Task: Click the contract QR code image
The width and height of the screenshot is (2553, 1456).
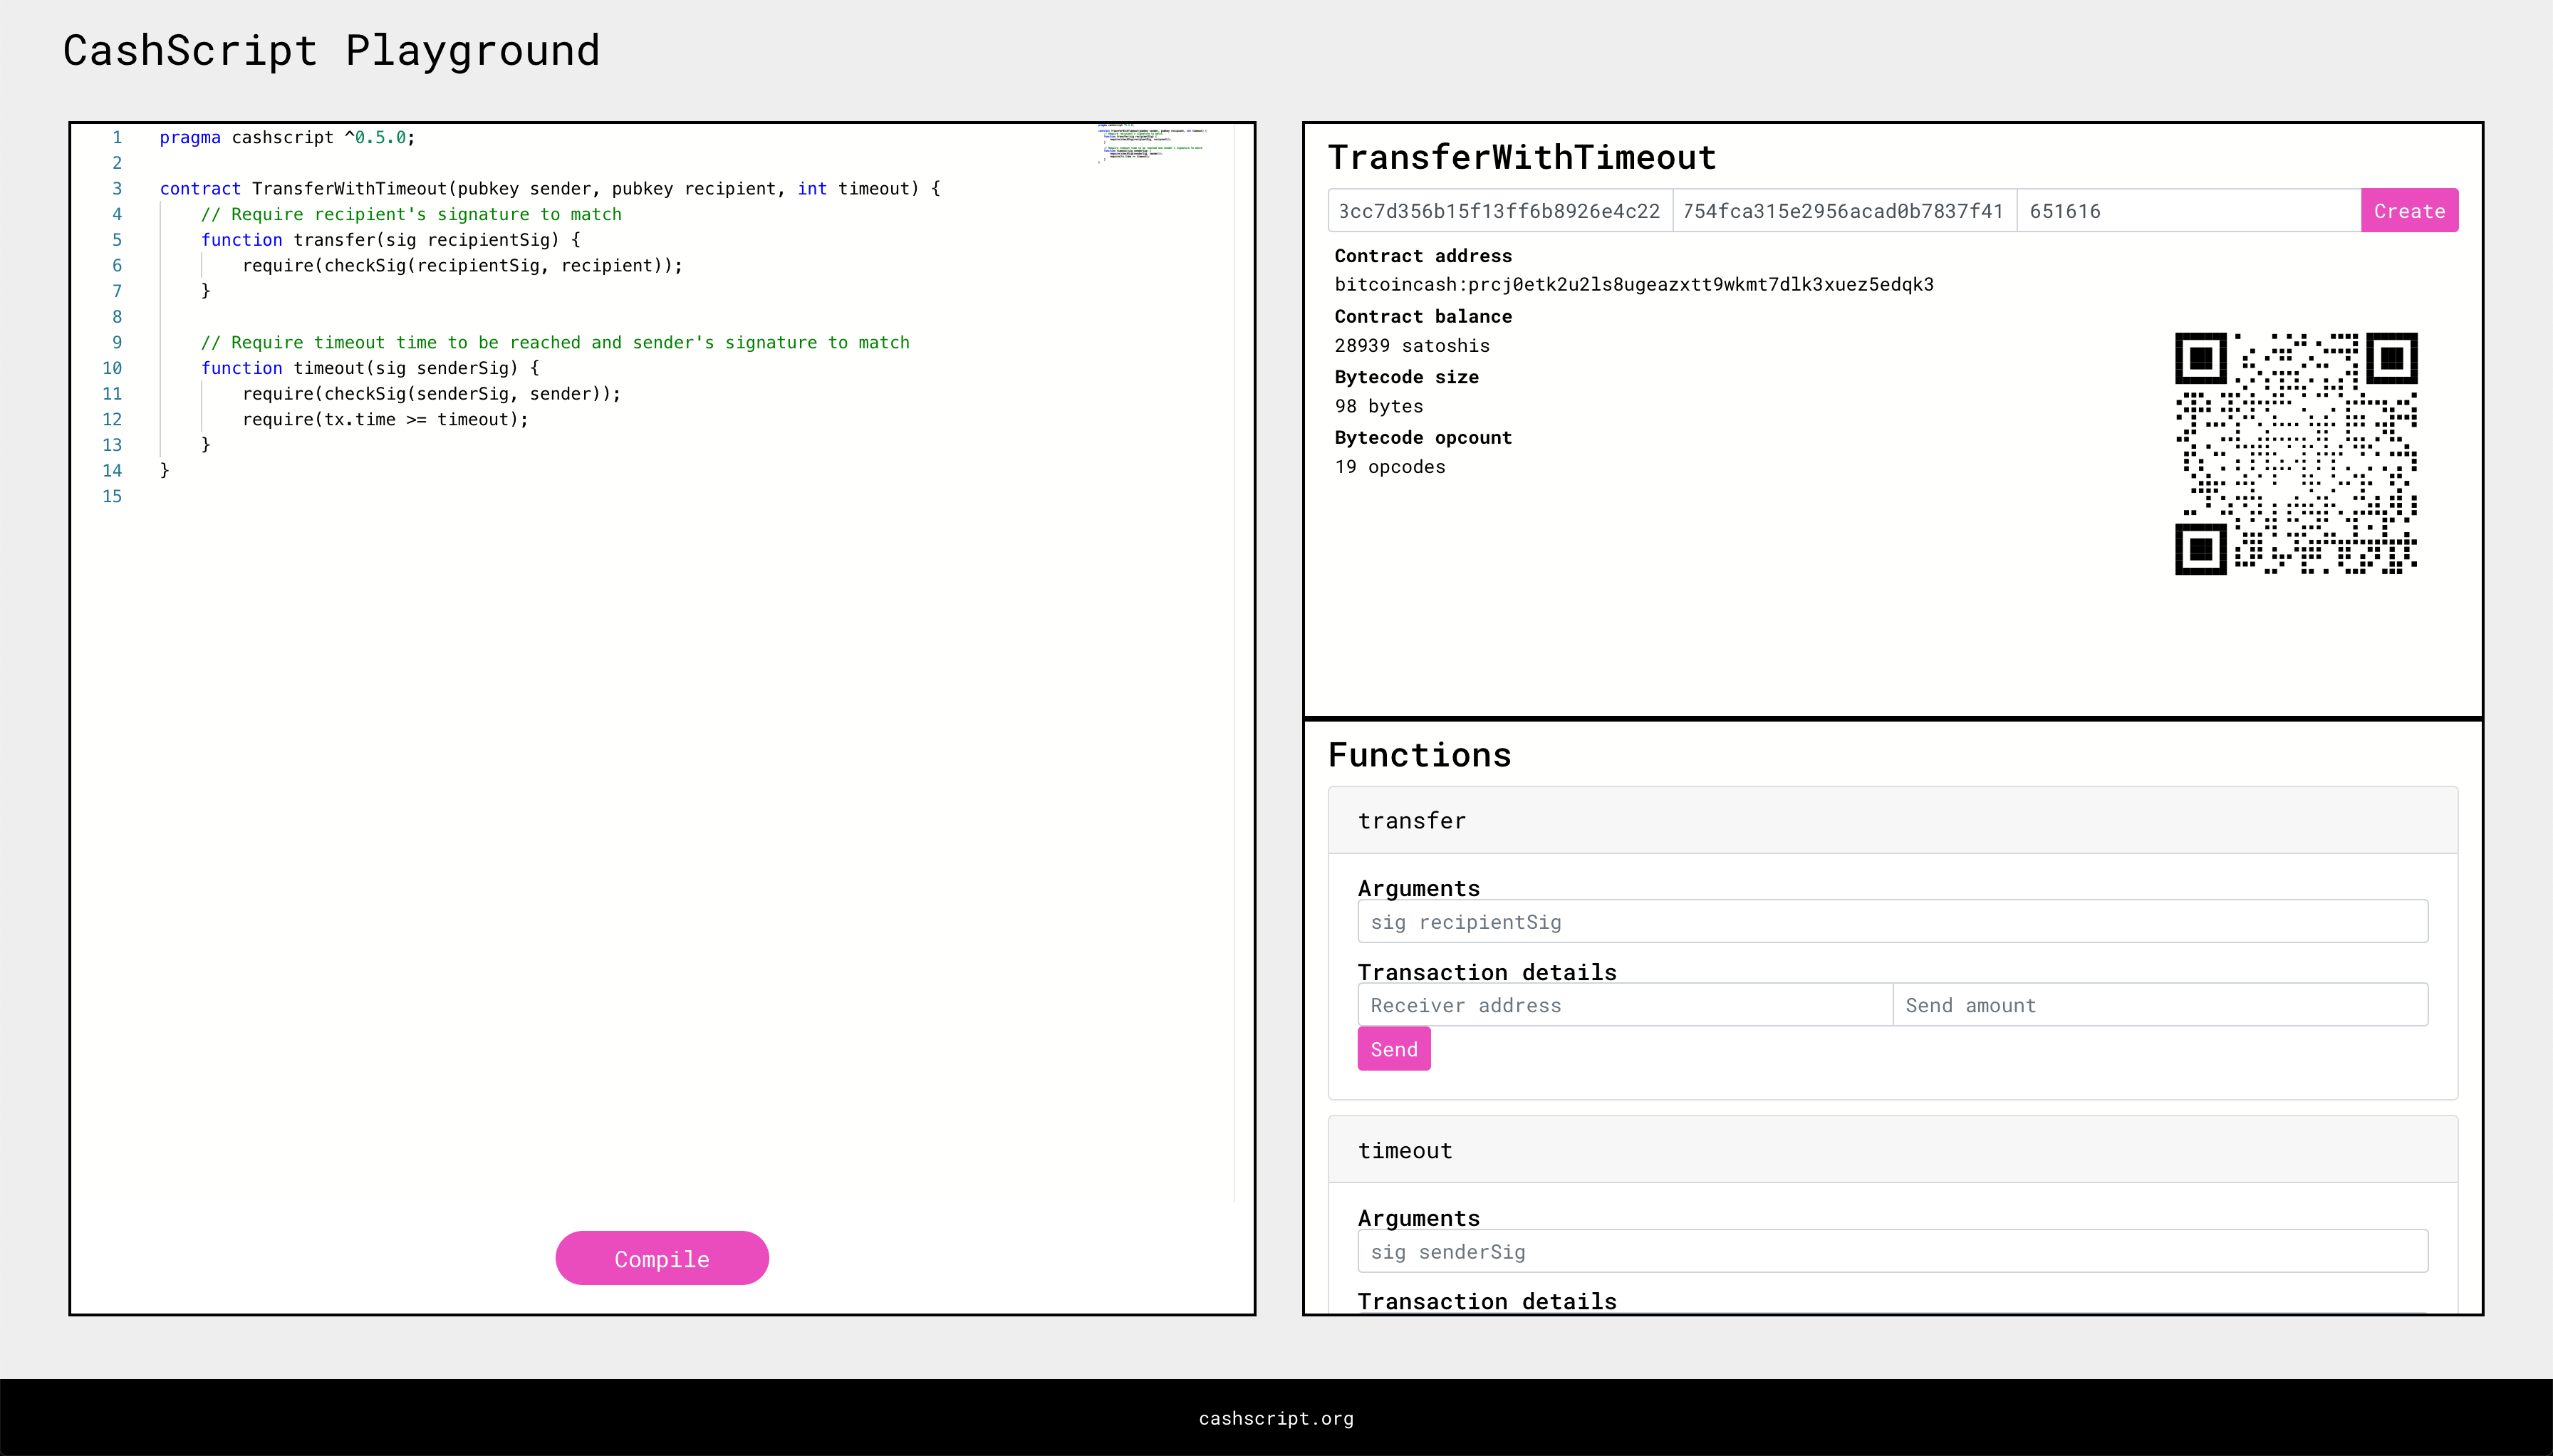Action: [x=2296, y=453]
